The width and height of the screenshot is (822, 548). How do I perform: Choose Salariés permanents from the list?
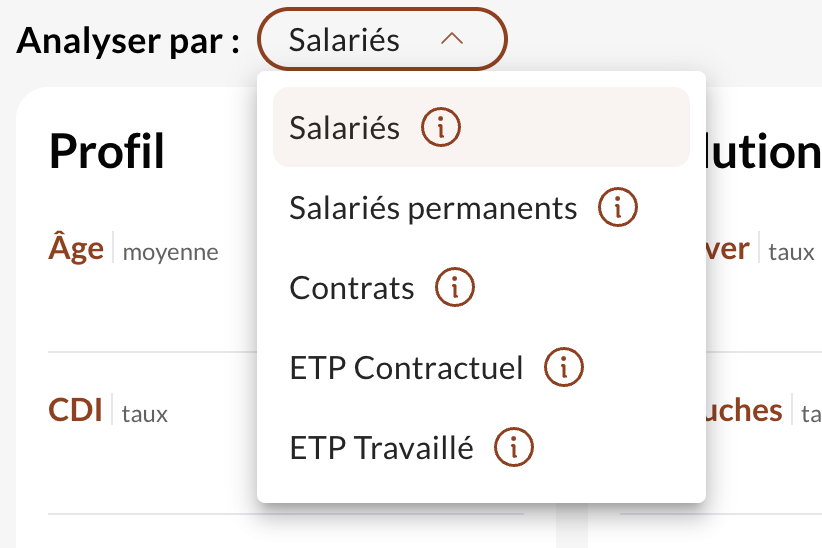pos(481,207)
